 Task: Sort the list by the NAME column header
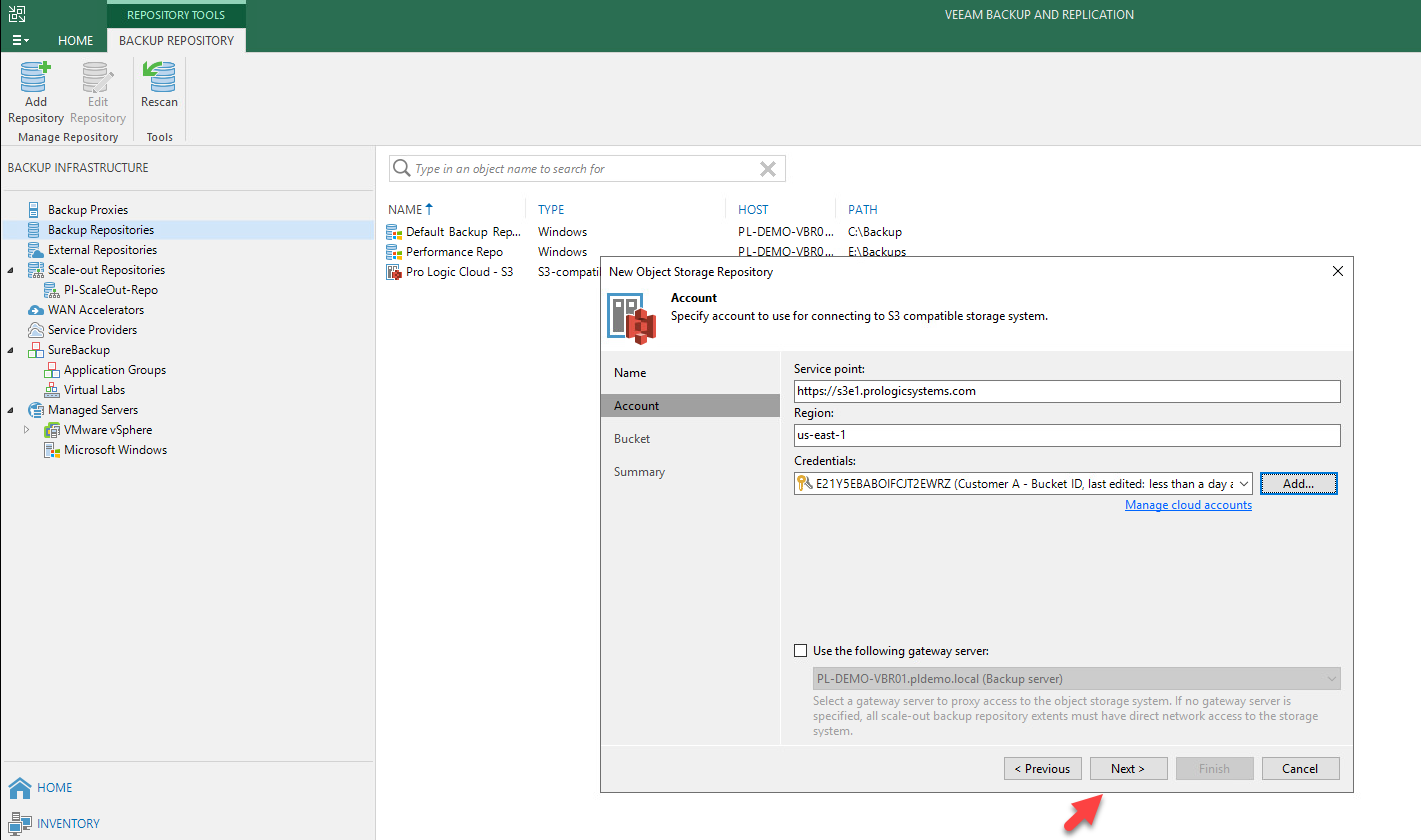[405, 210]
